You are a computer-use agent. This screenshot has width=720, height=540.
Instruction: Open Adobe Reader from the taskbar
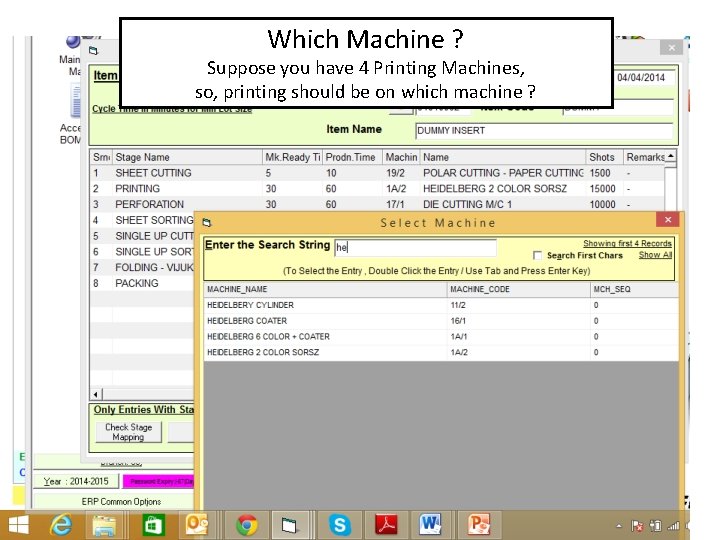pyautogui.click(x=386, y=525)
